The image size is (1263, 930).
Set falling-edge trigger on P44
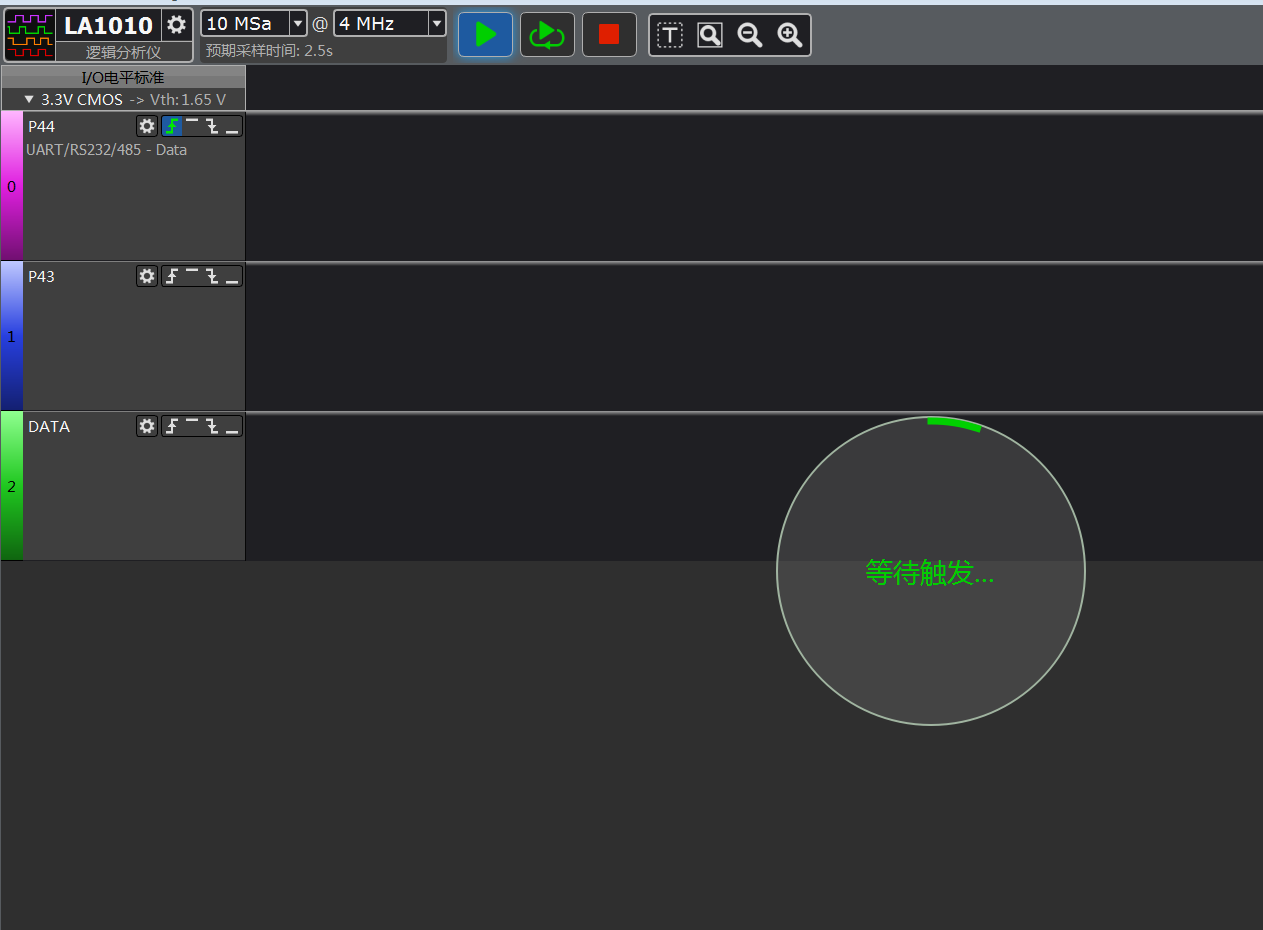[212, 126]
